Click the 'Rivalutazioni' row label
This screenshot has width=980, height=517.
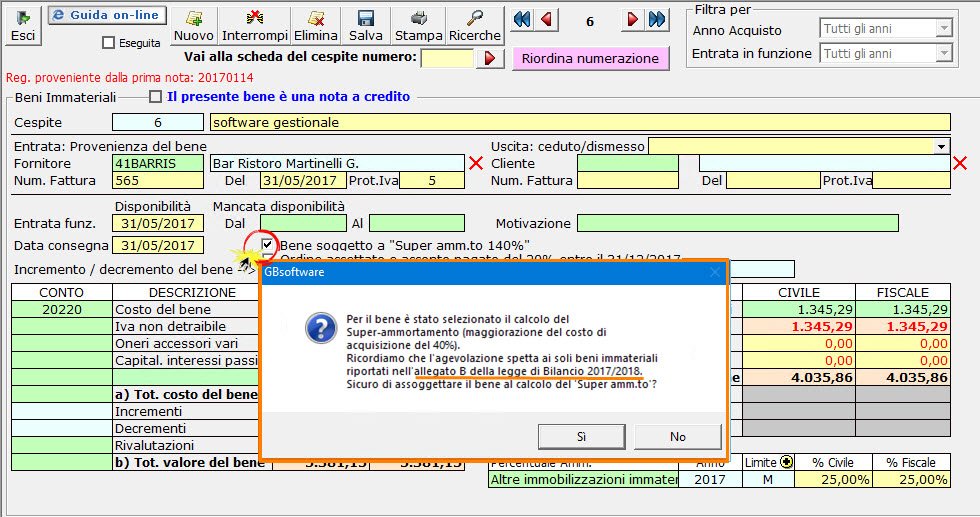click(x=154, y=445)
